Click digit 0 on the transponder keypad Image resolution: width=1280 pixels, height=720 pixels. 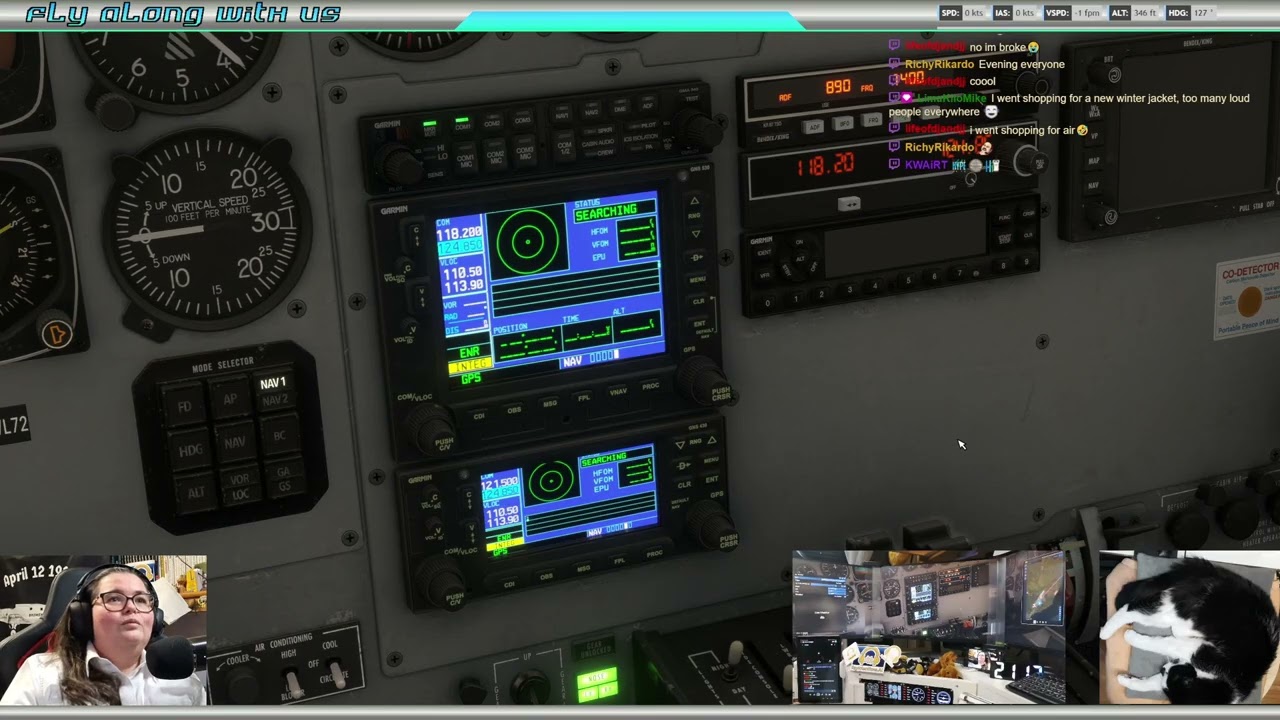tap(768, 303)
